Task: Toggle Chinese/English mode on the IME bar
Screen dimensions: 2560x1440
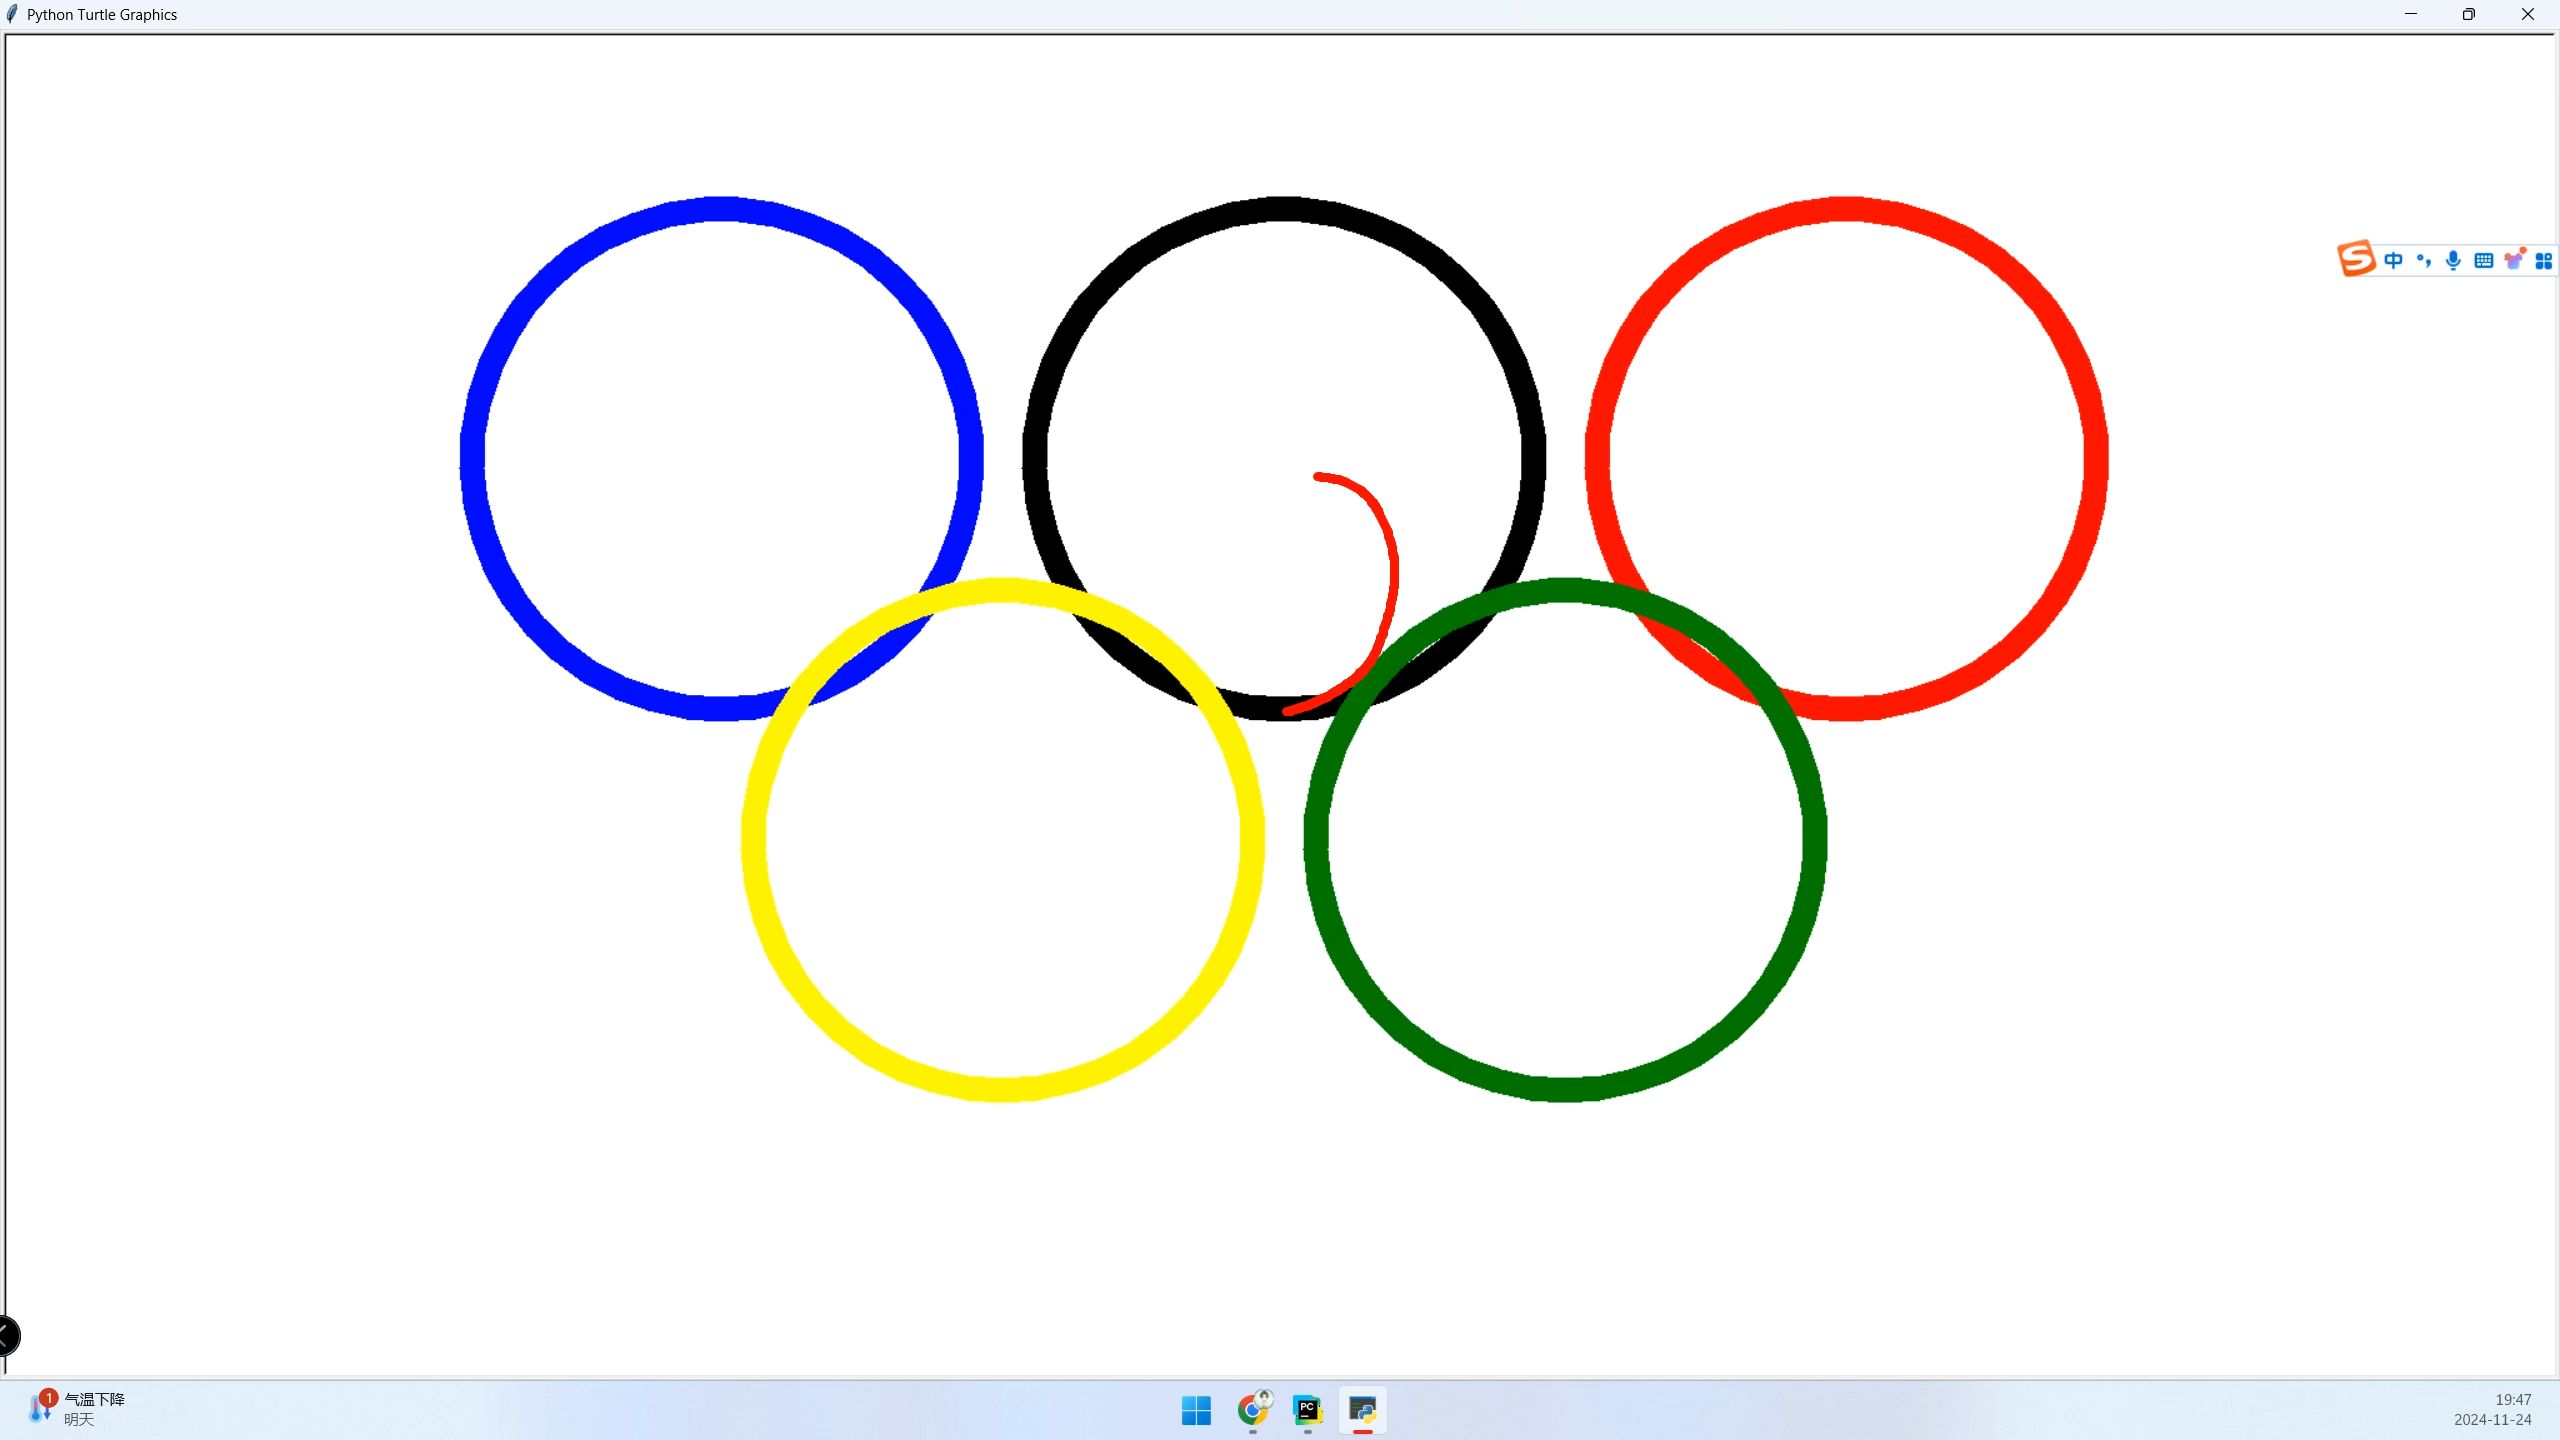Action: pyautogui.click(x=2393, y=261)
